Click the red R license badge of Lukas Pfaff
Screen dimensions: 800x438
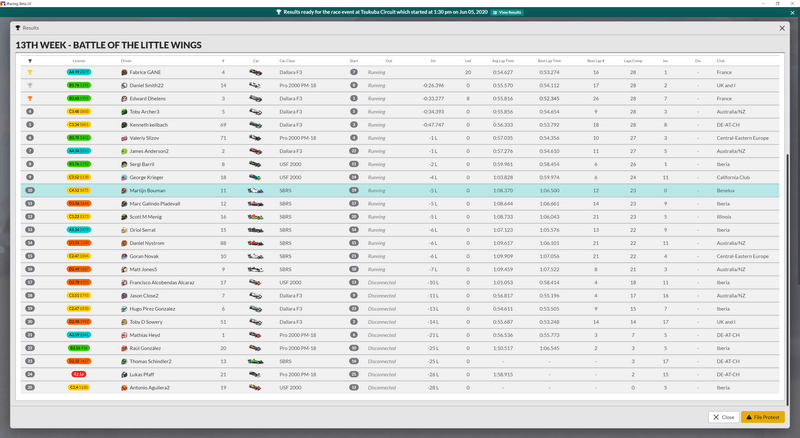pyautogui.click(x=79, y=375)
